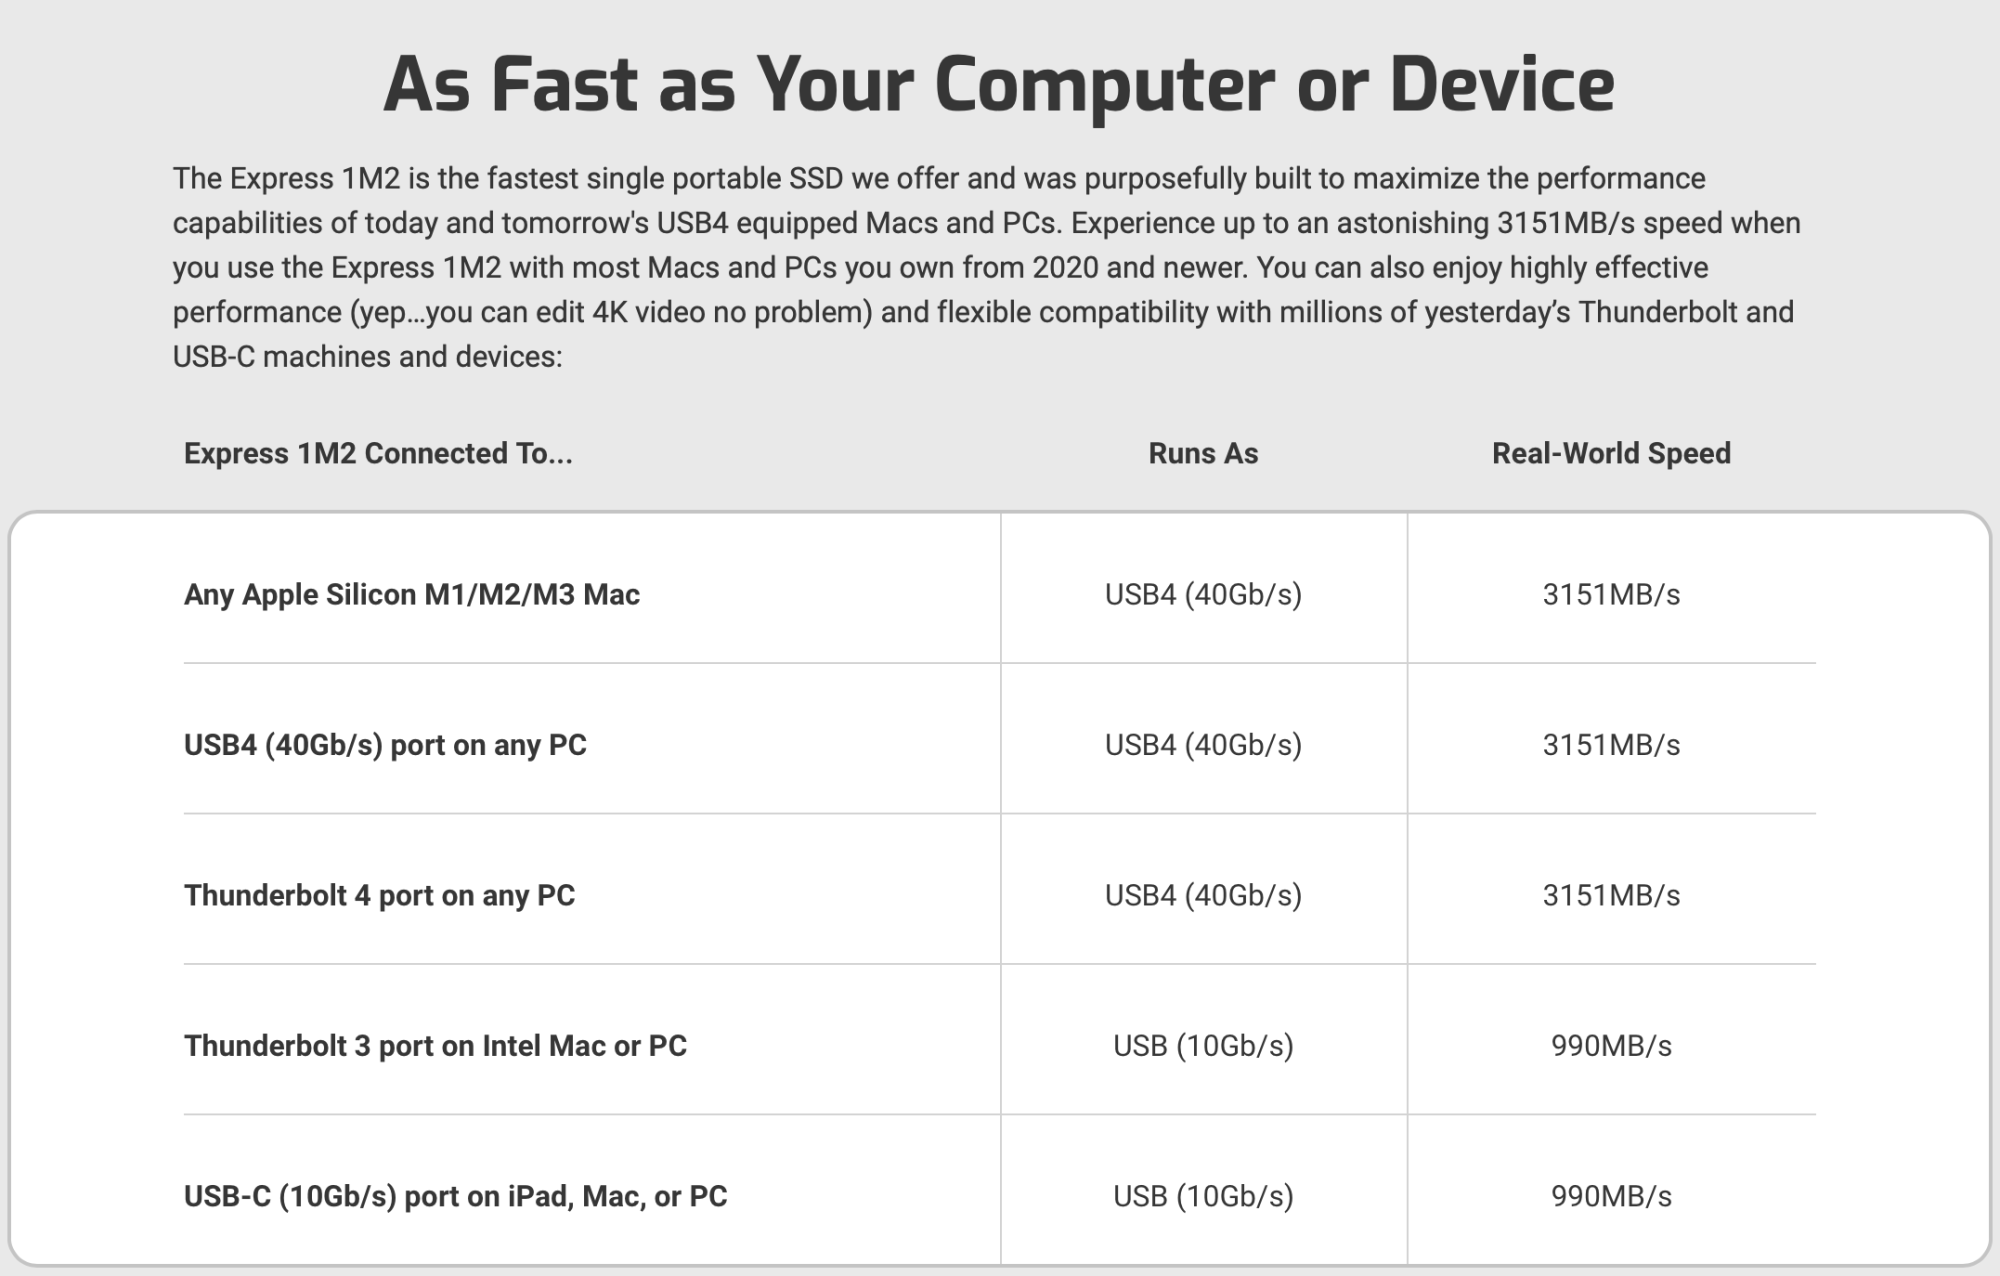Click 3151MB/s speed in the Thunderbolt 4 row
Screen dimensions: 2000x1276
point(1611,895)
